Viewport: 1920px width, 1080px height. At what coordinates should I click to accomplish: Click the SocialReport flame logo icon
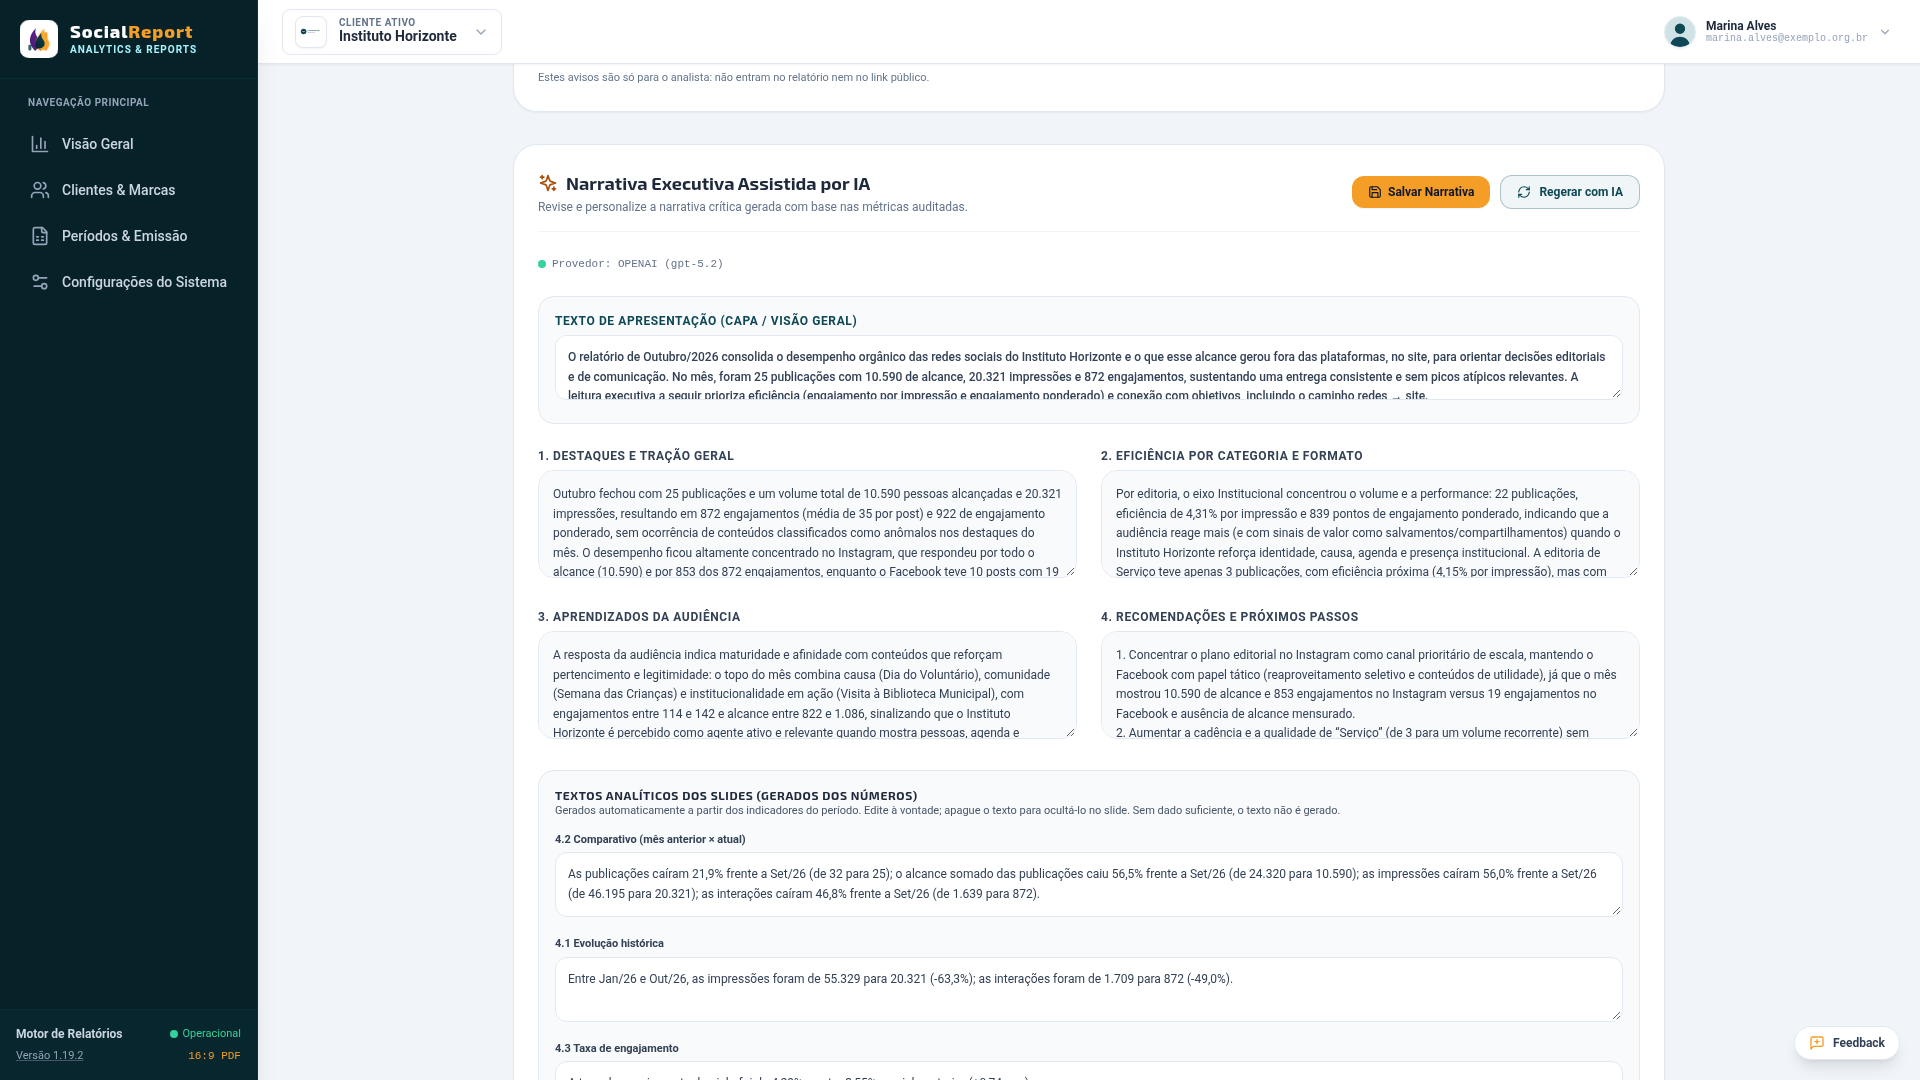click(39, 39)
